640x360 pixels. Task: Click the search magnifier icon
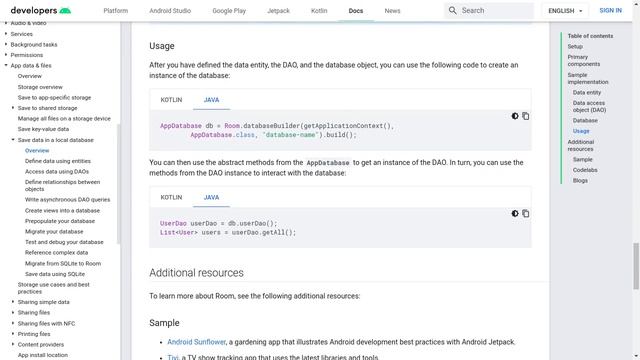click(x=453, y=11)
